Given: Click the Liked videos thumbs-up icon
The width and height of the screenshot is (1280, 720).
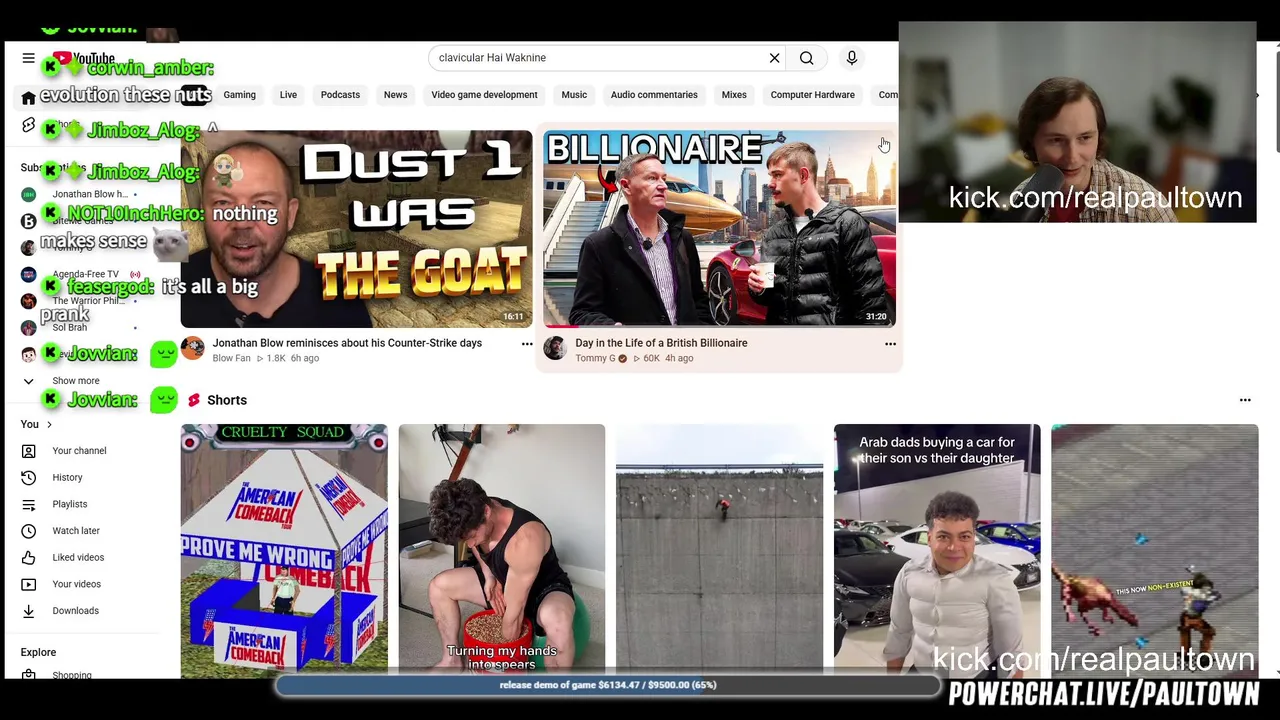Looking at the screenshot, I should [28, 557].
